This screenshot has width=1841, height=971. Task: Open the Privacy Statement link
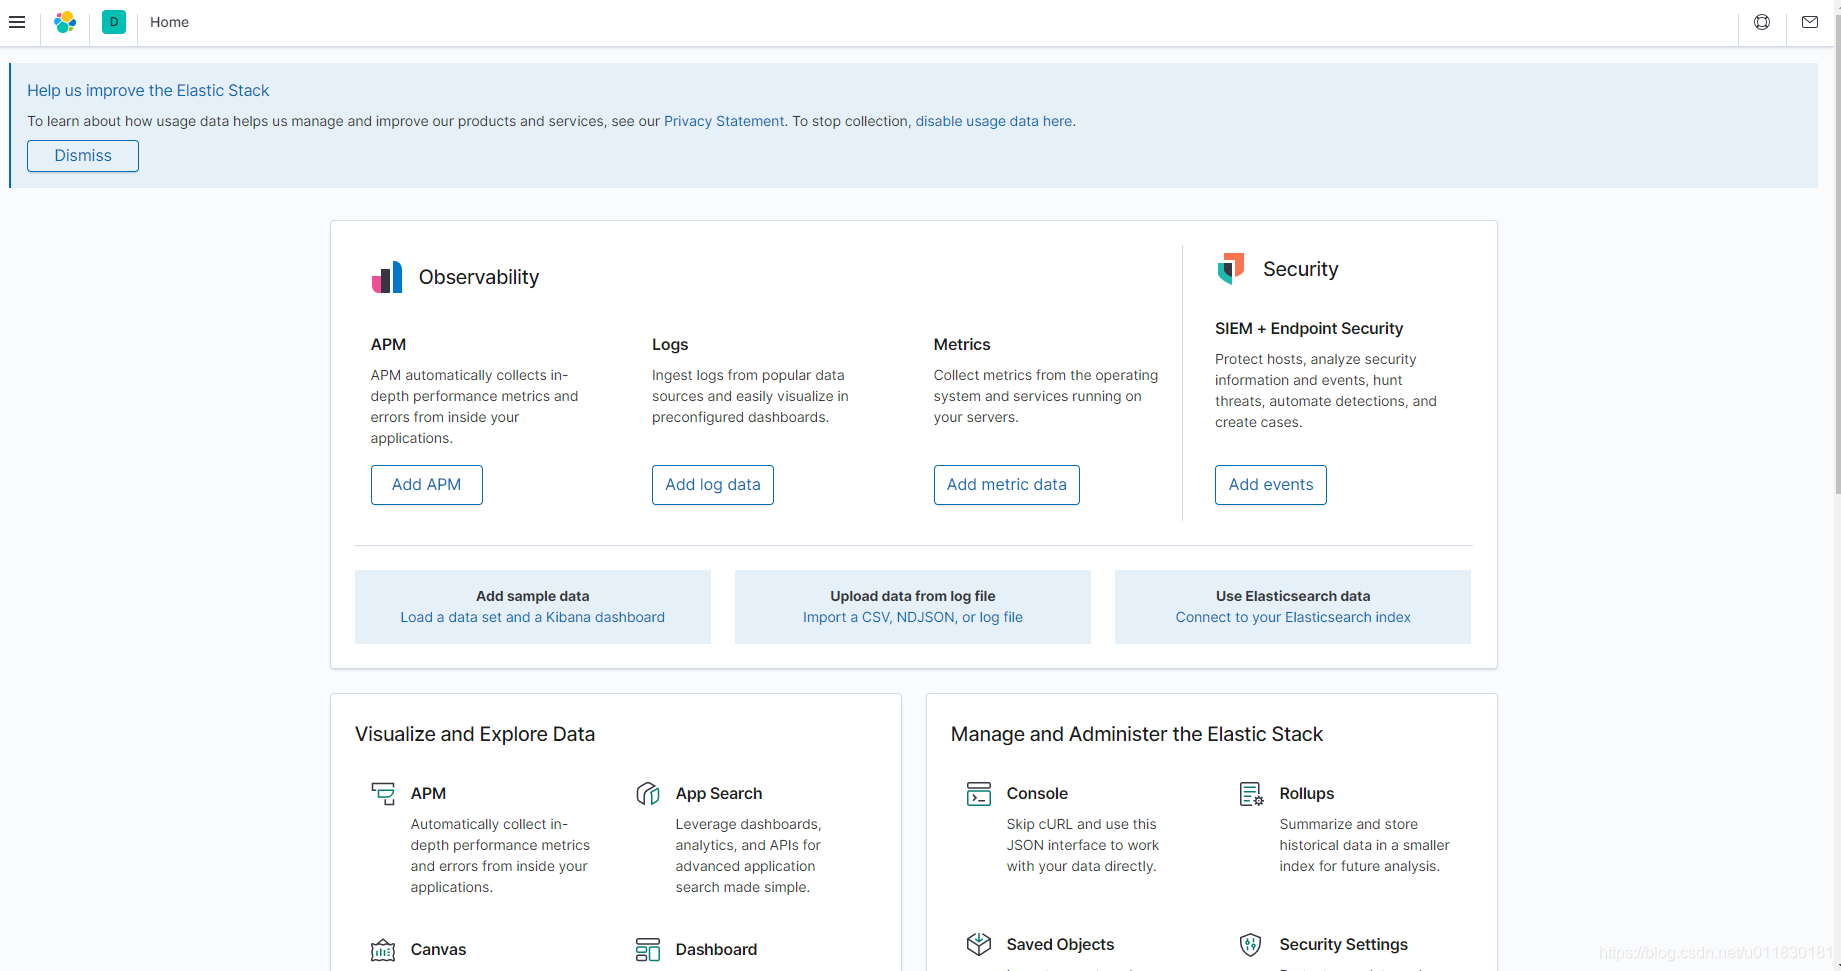pos(724,121)
